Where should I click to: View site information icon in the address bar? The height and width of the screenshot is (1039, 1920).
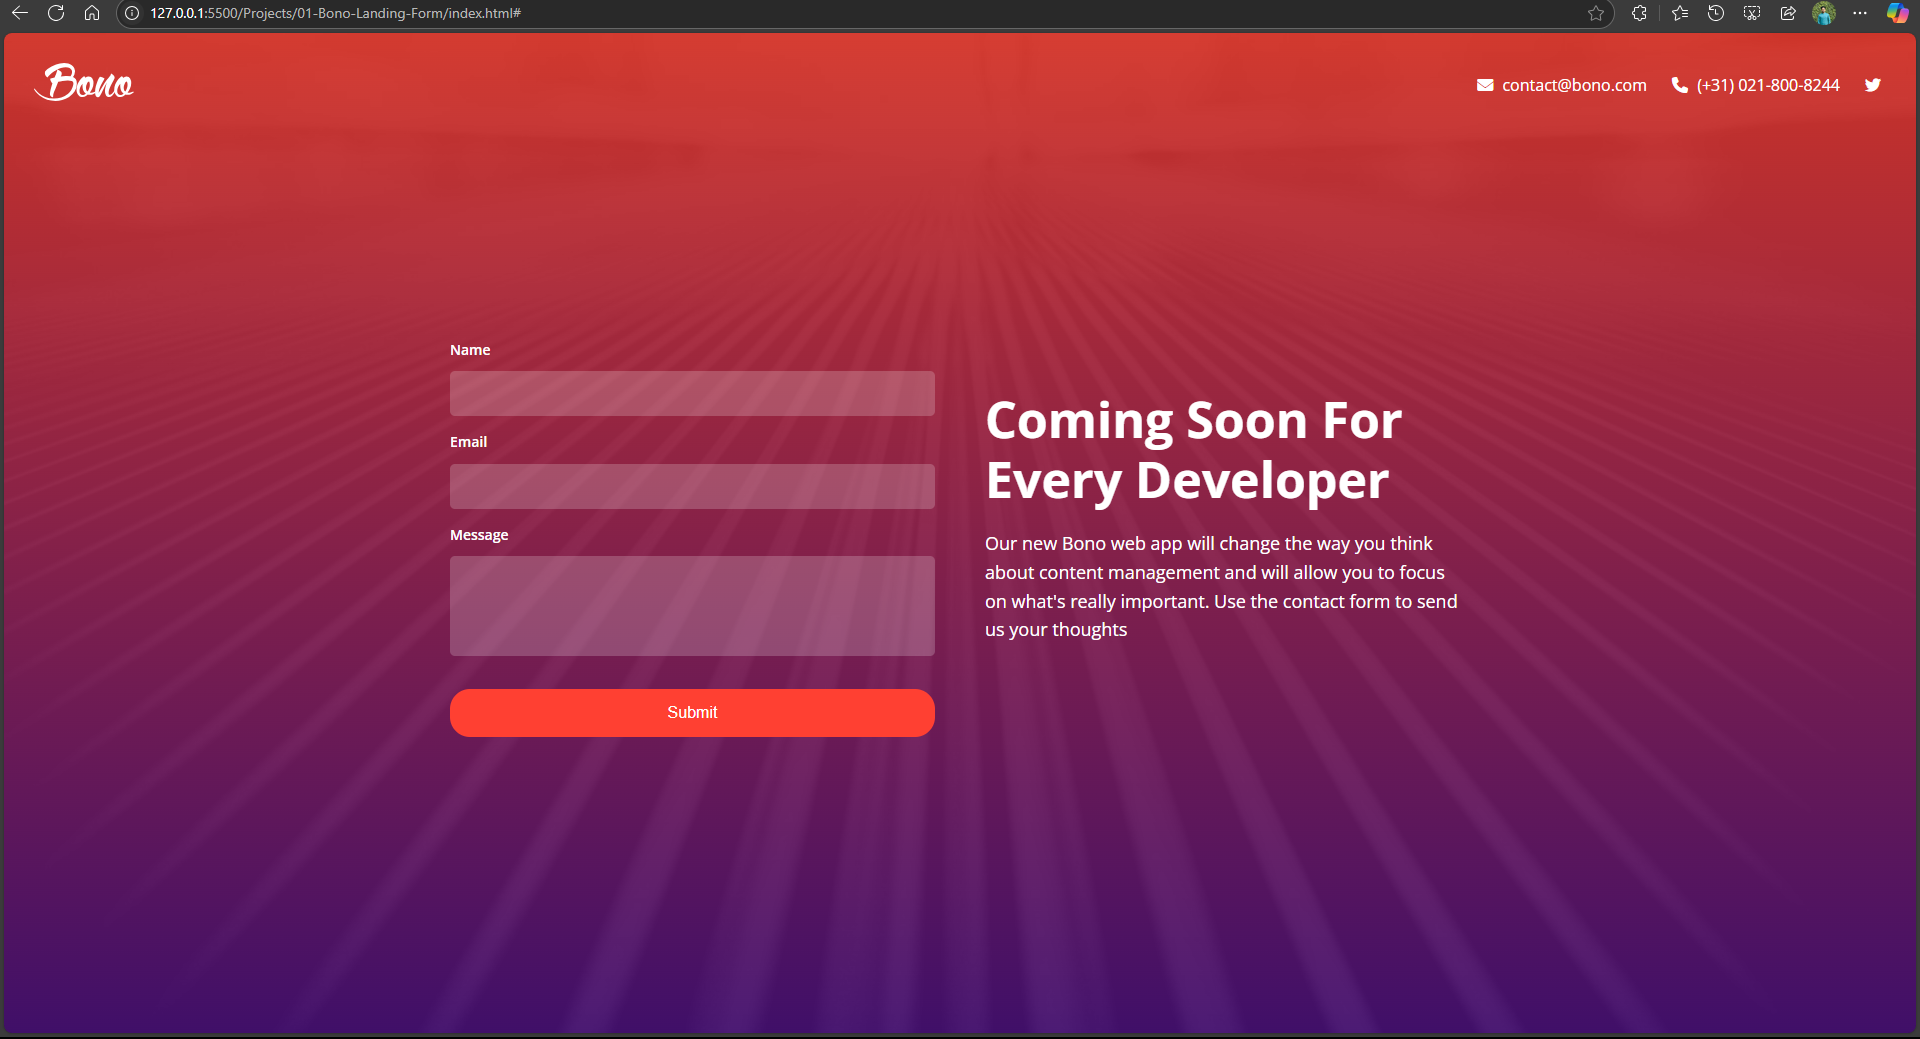click(x=132, y=13)
